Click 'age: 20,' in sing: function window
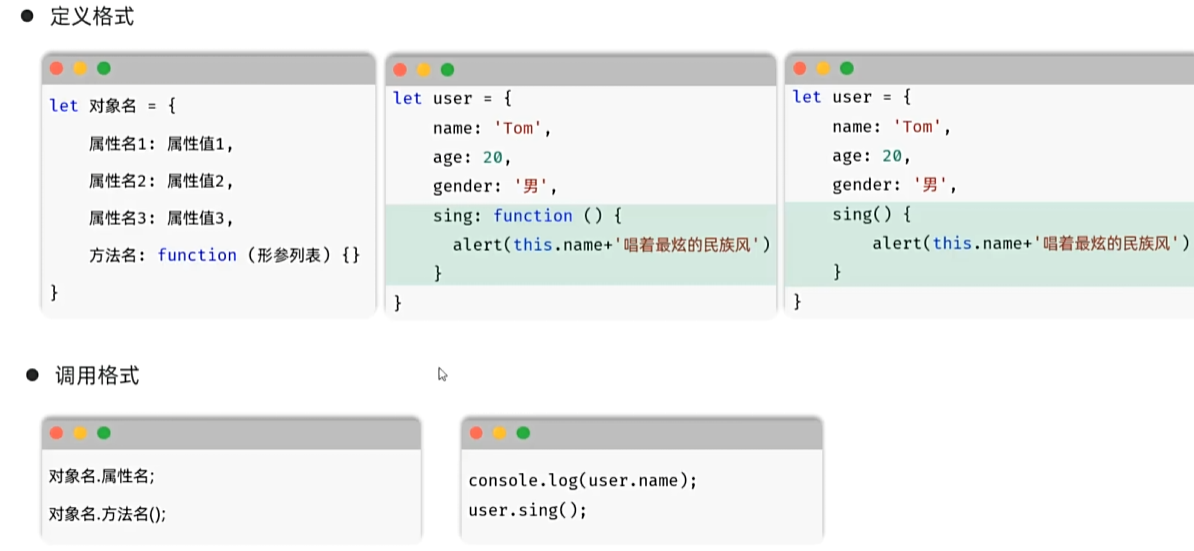This screenshot has height=551, width=1194. pos(472,158)
